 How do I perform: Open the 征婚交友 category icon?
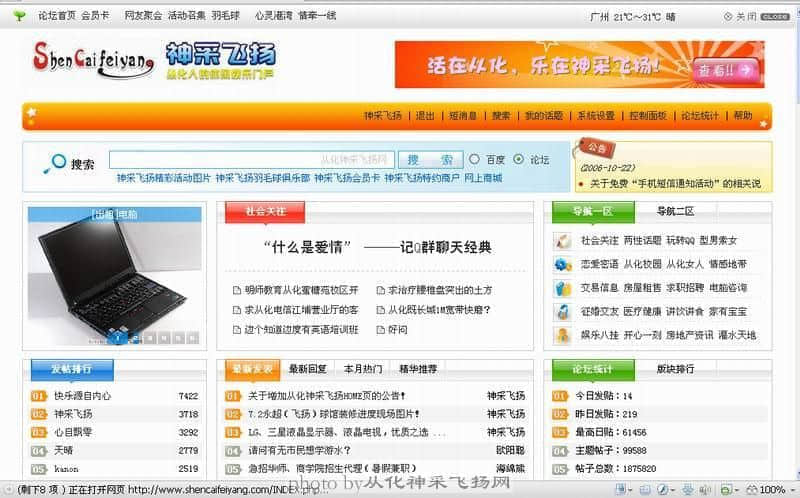563,312
